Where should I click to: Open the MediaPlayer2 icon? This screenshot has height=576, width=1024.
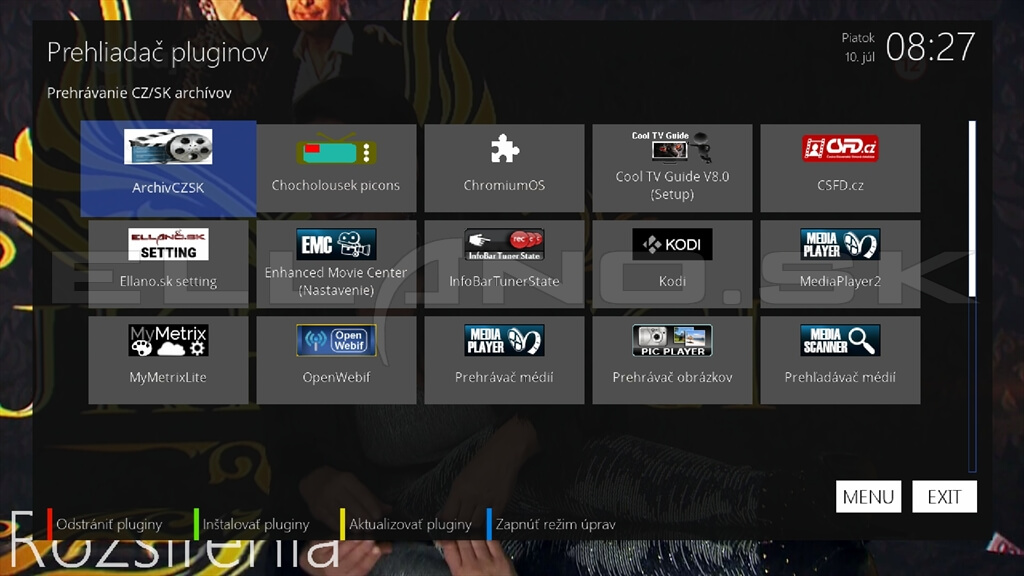[x=840, y=244]
